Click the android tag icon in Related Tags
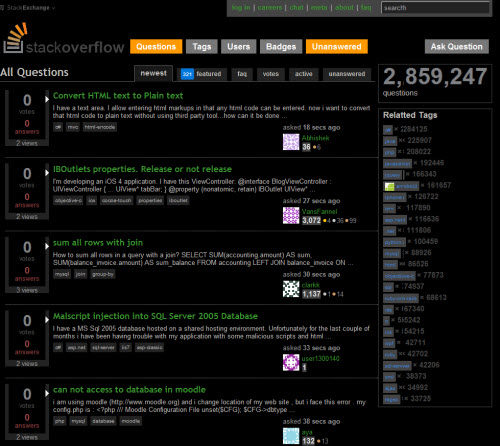Screen dimensions: 500x446 pos(389,186)
